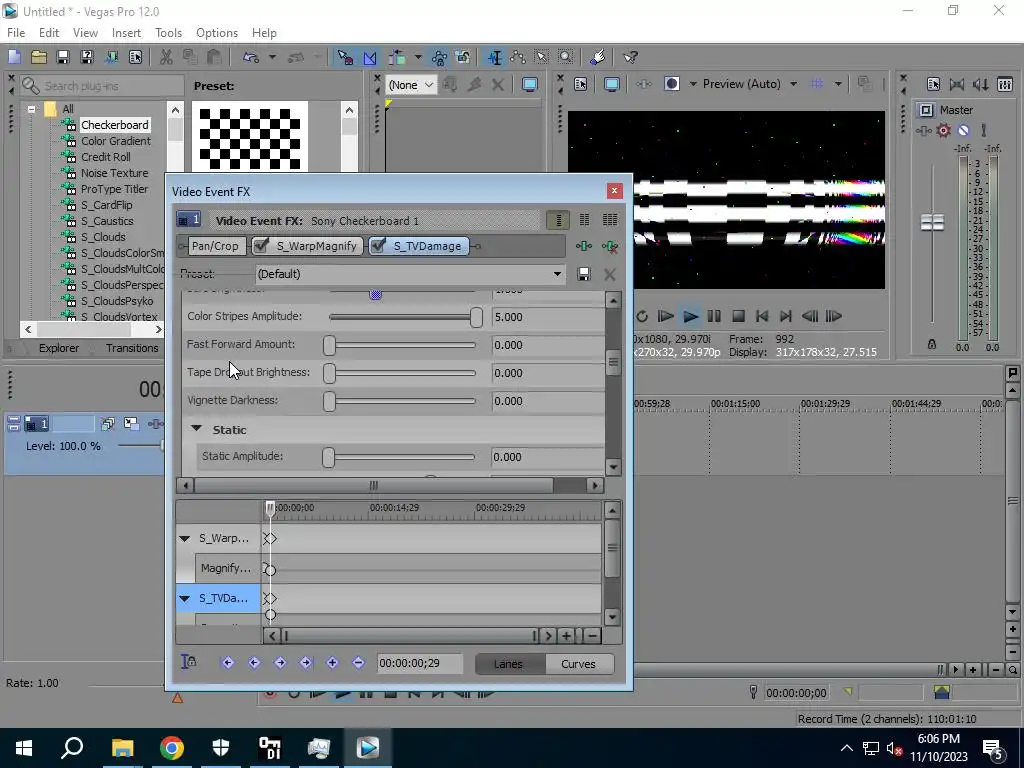Switch to the Transitions tab
Screen dimensions: 1024x768
click(132, 348)
